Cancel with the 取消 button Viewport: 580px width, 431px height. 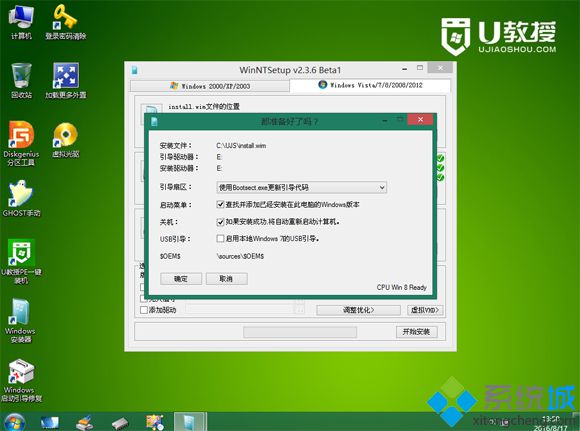point(226,279)
